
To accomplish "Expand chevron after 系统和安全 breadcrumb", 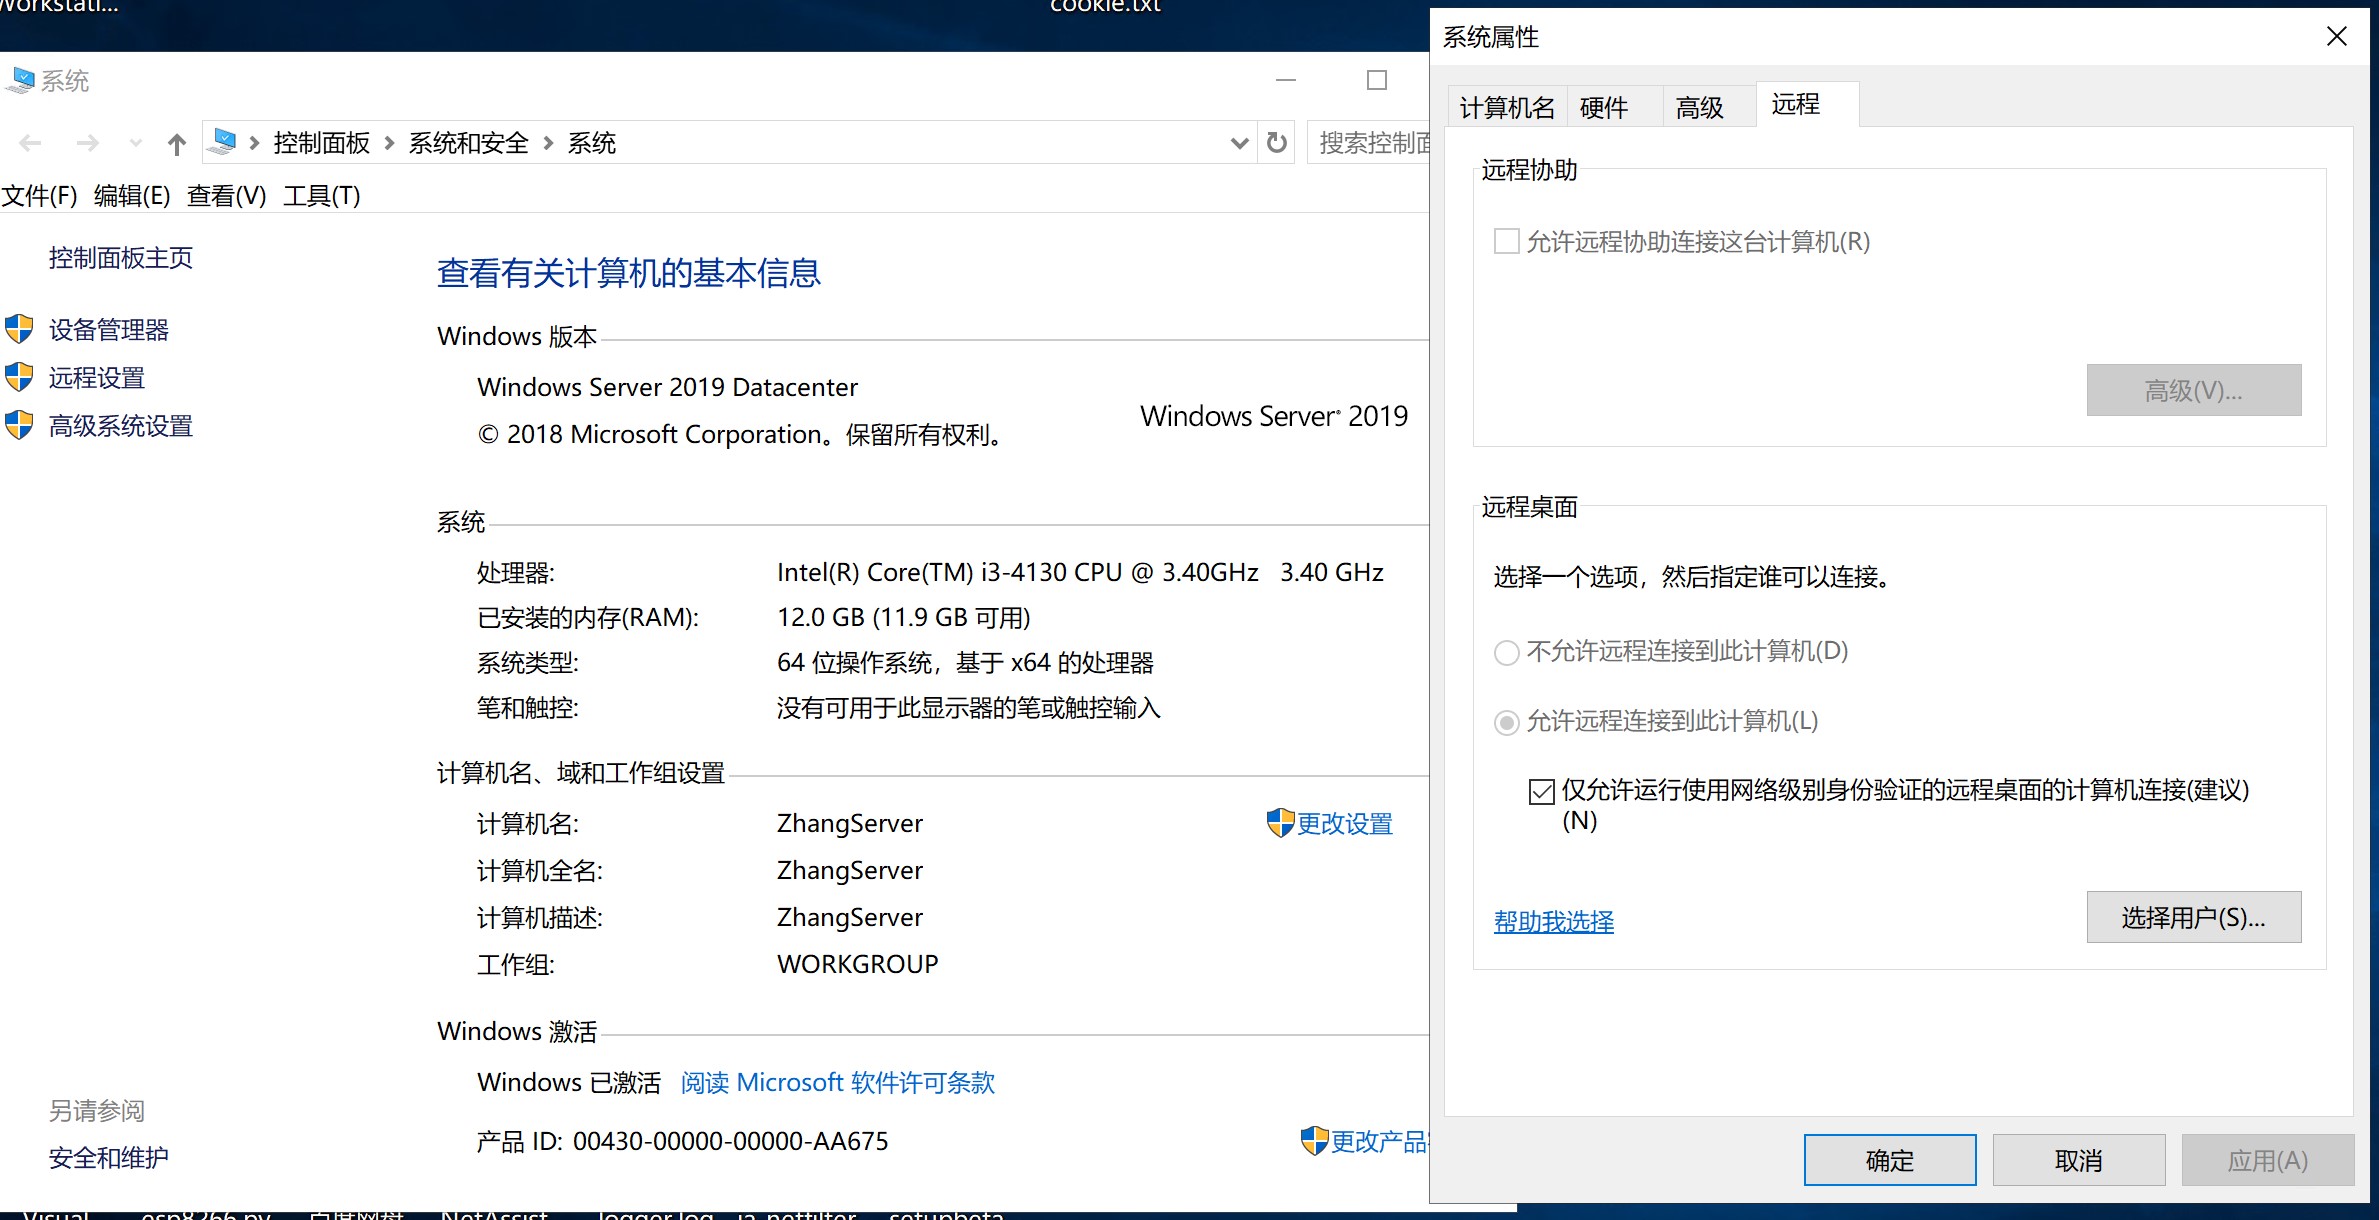I will click(548, 143).
